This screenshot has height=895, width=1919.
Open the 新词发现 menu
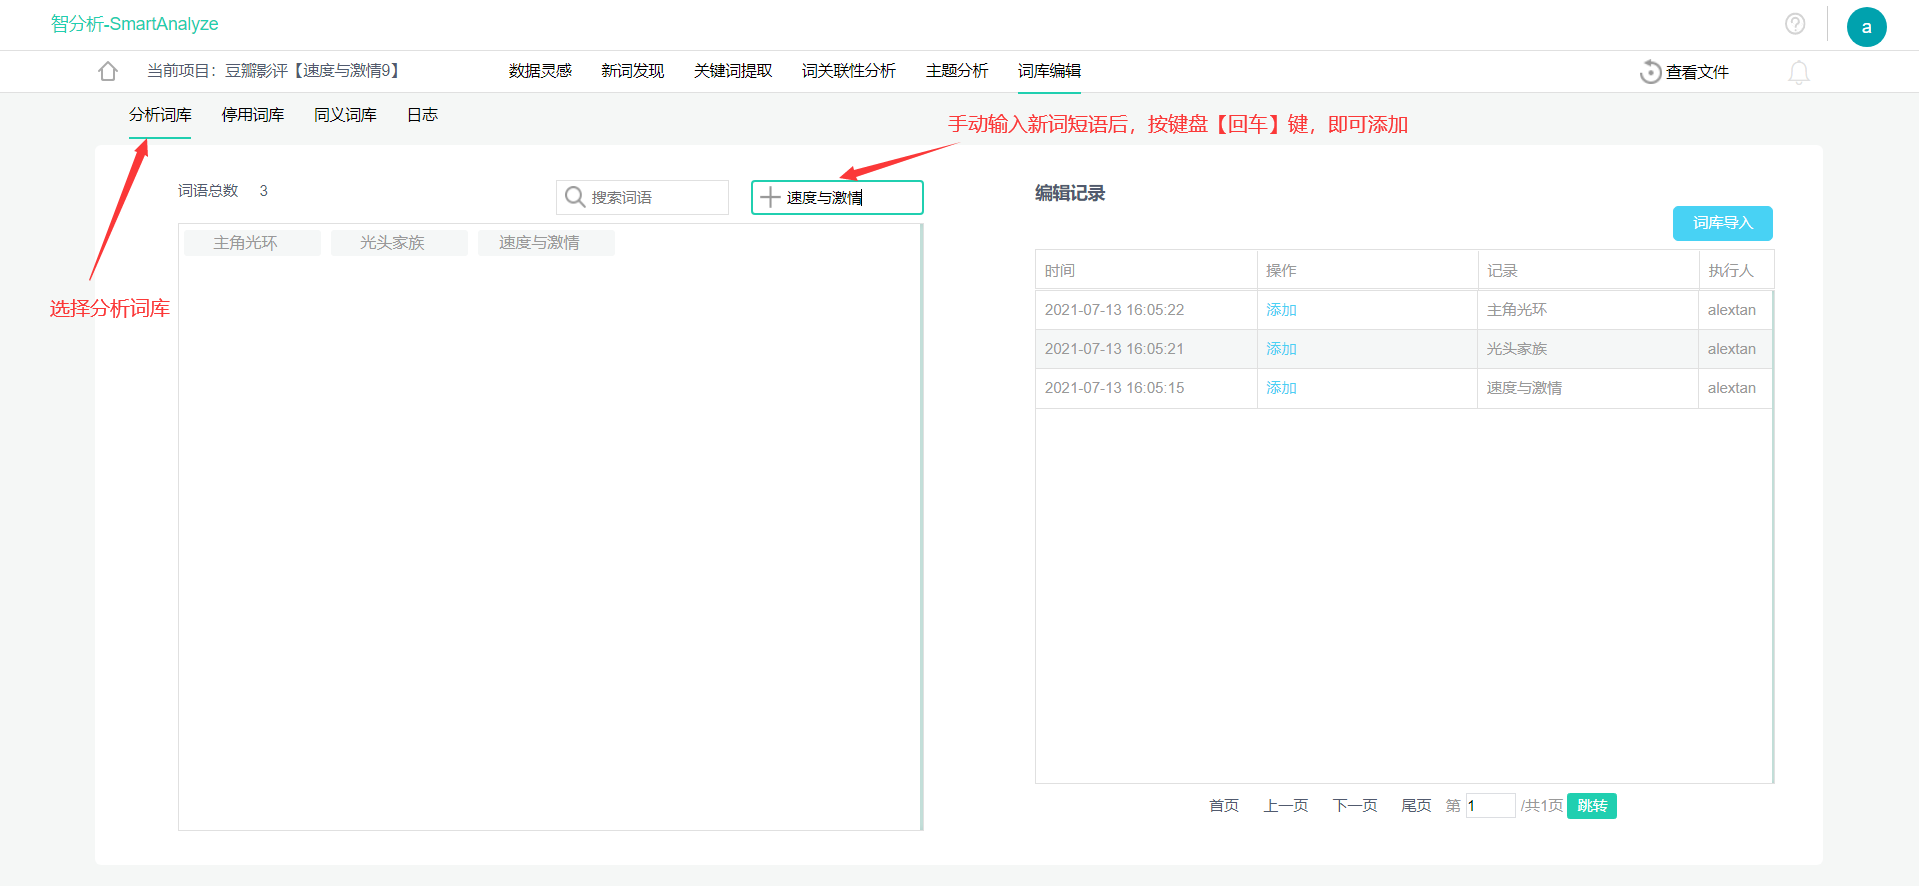click(633, 71)
